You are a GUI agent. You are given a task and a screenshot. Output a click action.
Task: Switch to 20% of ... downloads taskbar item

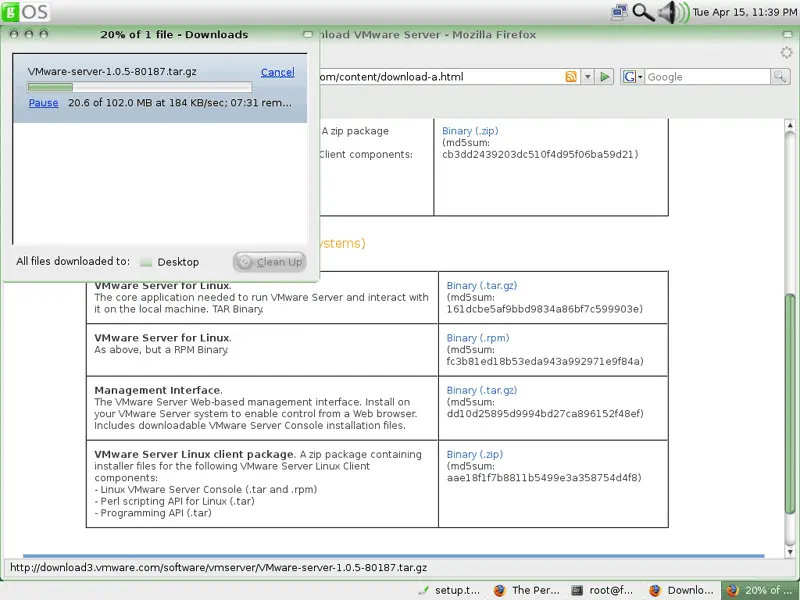click(760, 590)
